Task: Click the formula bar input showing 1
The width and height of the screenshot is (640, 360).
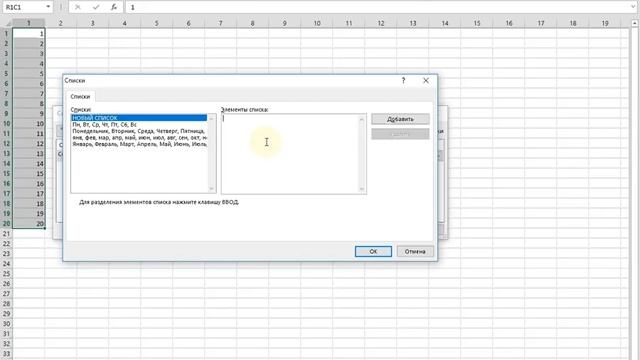Action: [x=378, y=7]
